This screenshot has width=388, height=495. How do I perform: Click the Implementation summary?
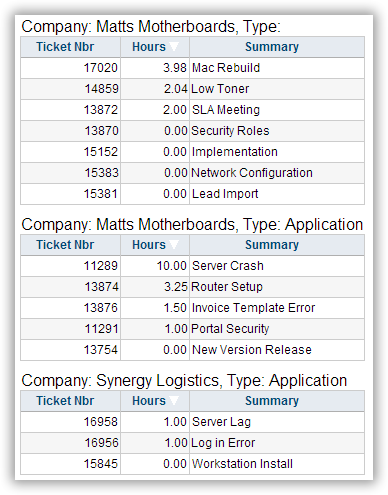[x=235, y=152]
